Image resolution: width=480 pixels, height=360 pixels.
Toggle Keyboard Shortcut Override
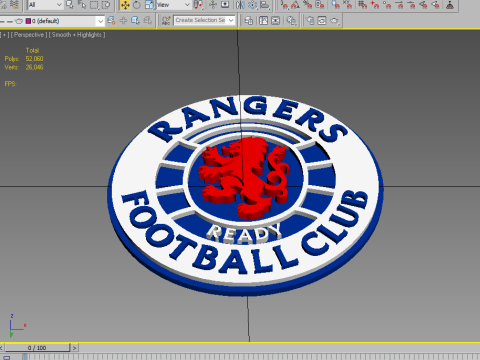pyautogui.click(x=225, y=5)
